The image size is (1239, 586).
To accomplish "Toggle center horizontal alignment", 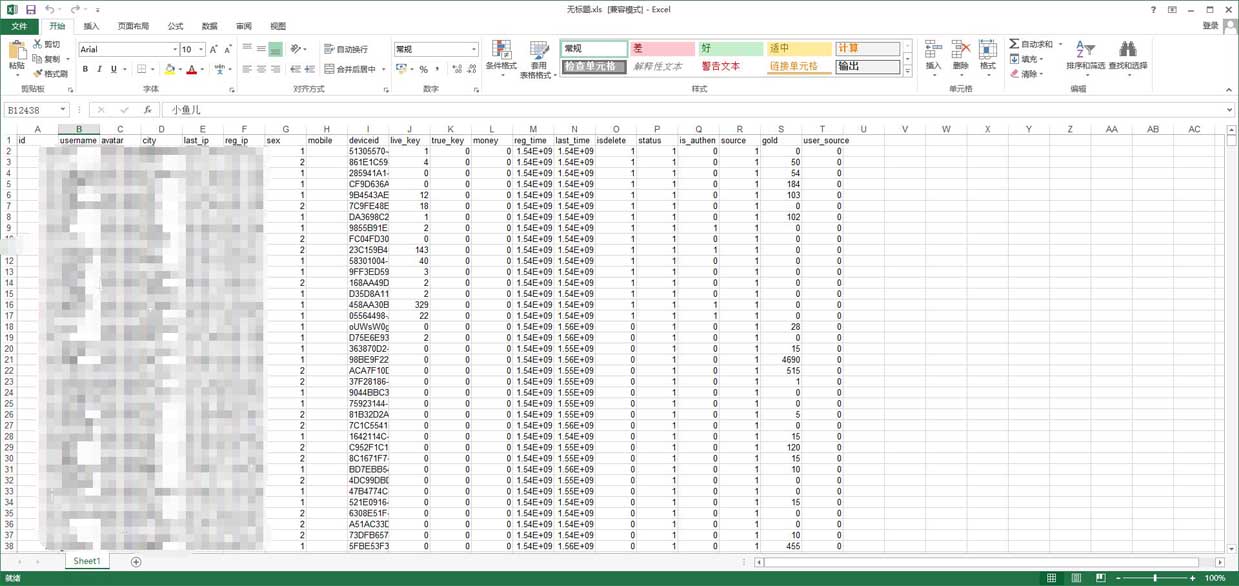I will point(261,69).
